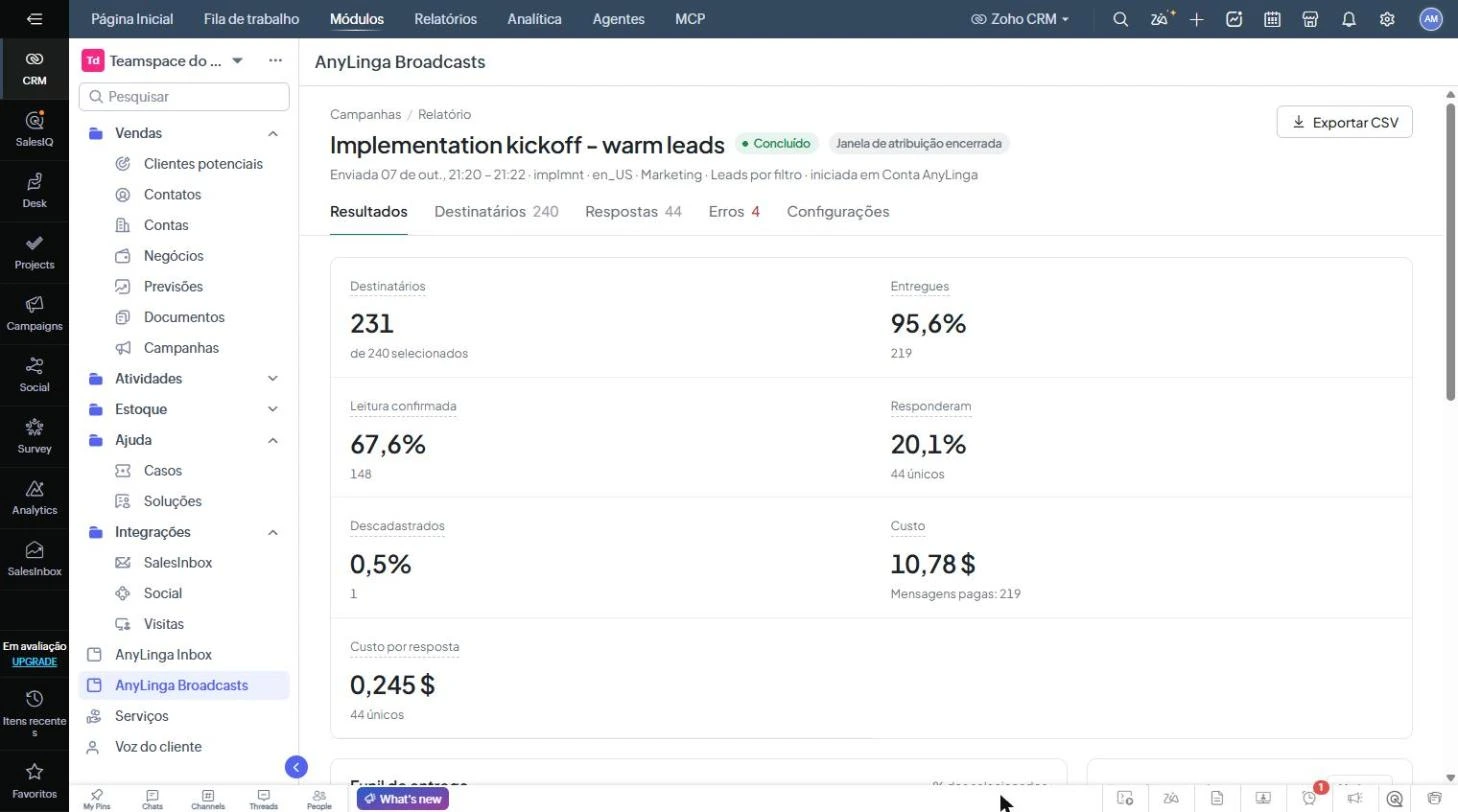The height and width of the screenshot is (812, 1458).
Task: Select Clientes potenciais in sidebar
Action: [203, 164]
